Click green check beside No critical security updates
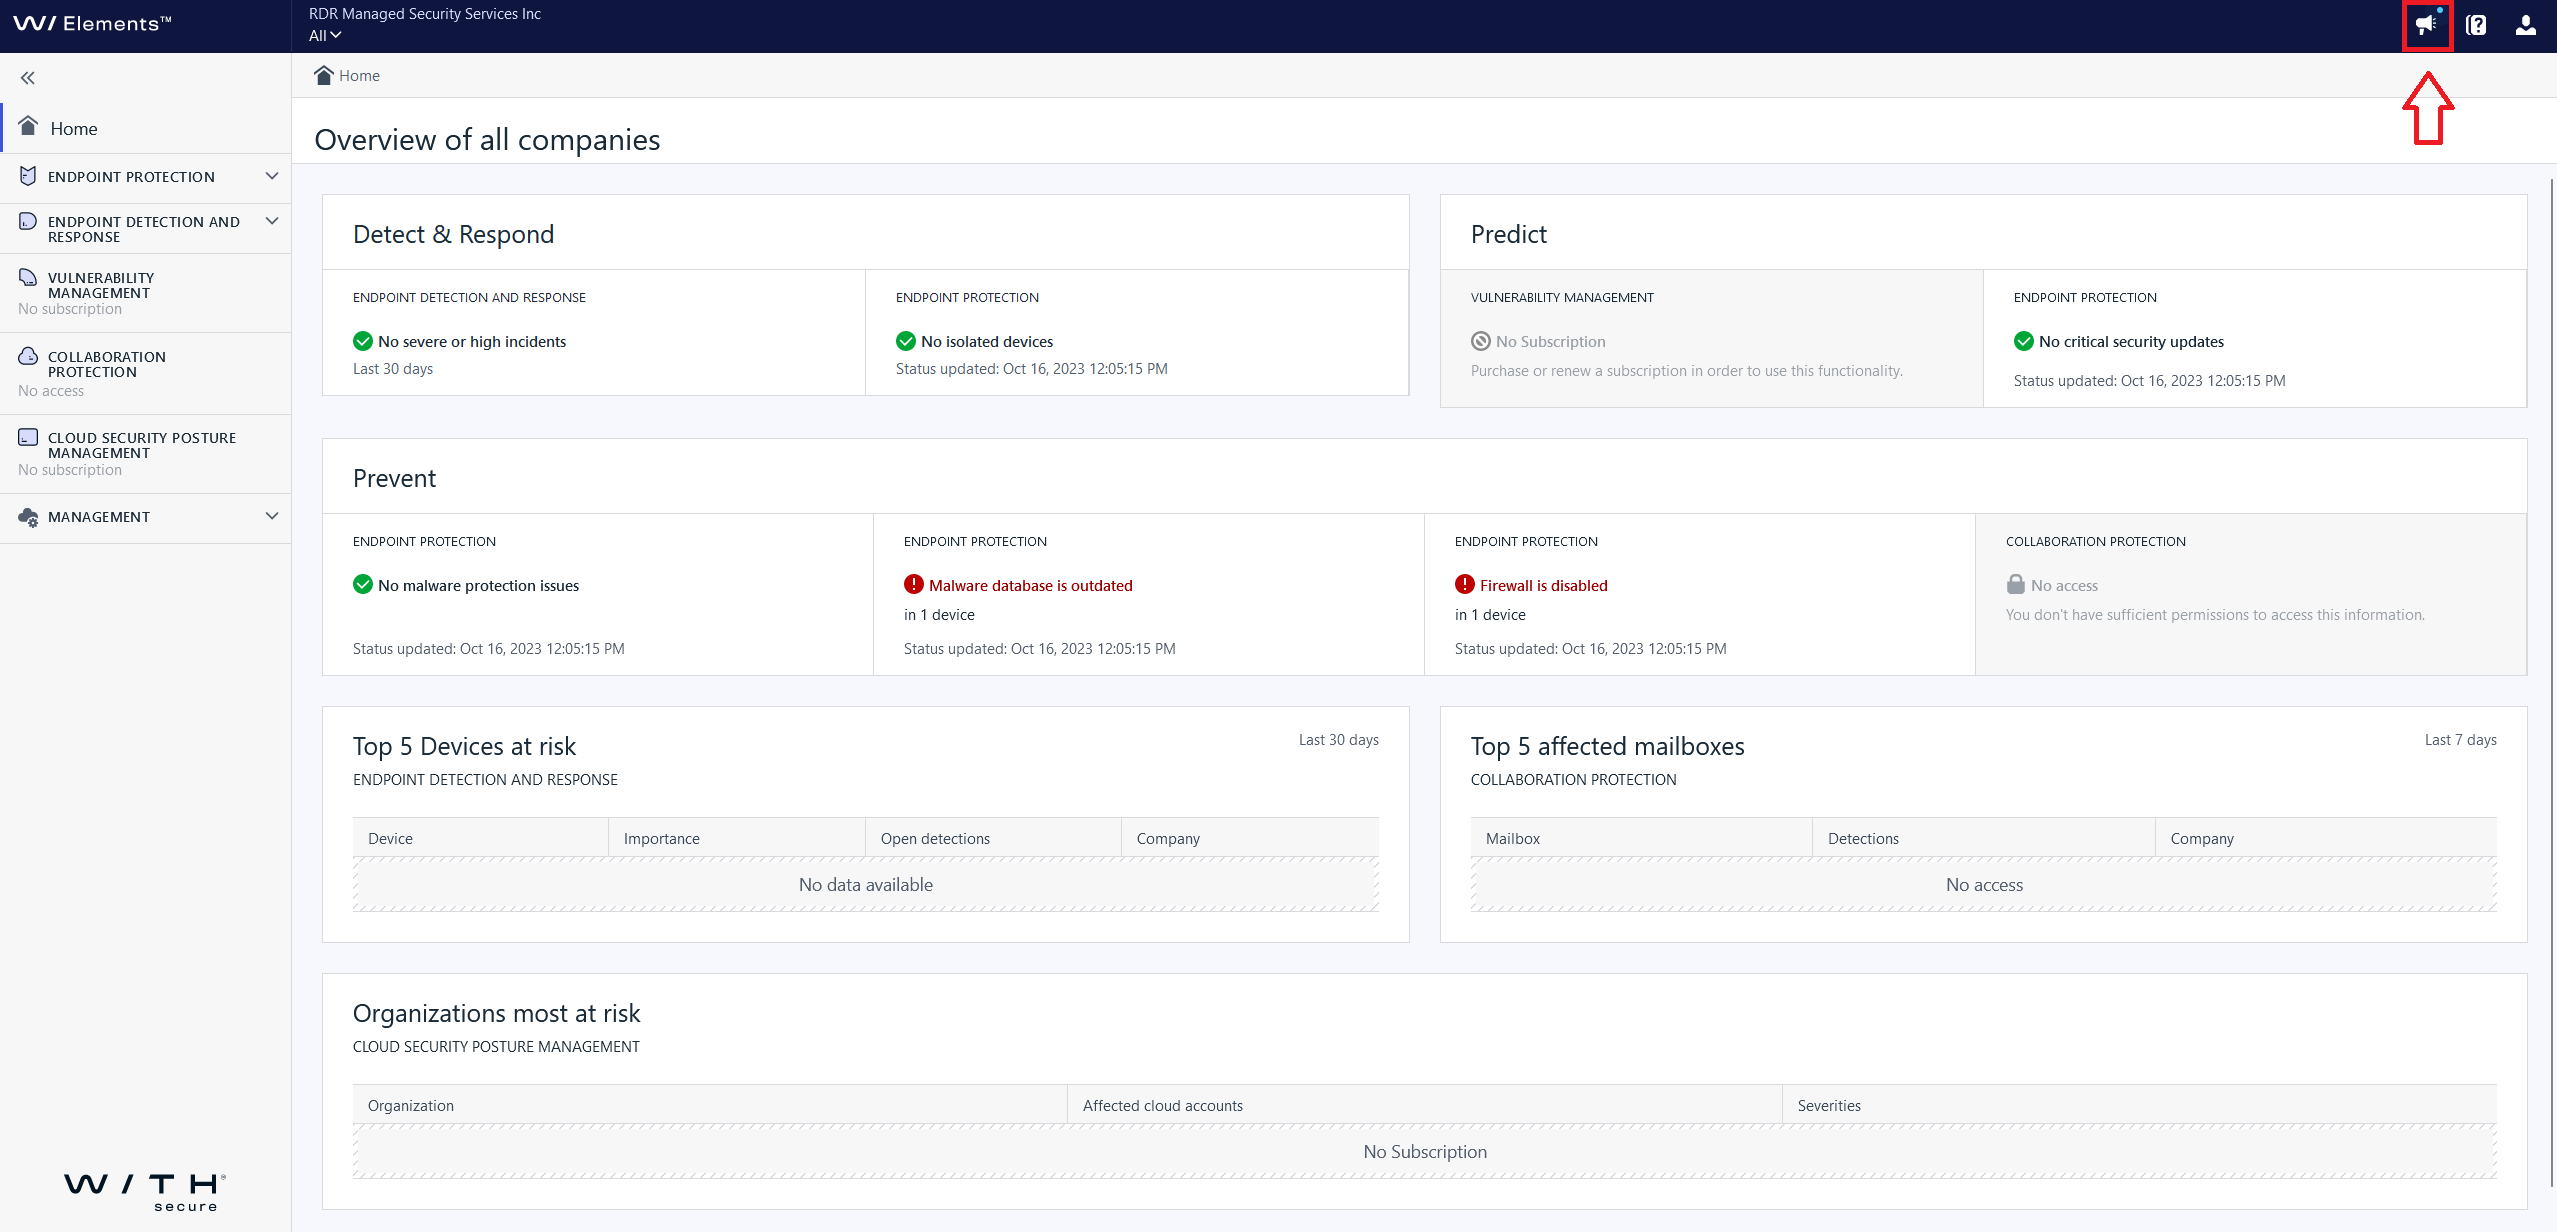Screen dimensions: 2557x1232 click(2024, 341)
